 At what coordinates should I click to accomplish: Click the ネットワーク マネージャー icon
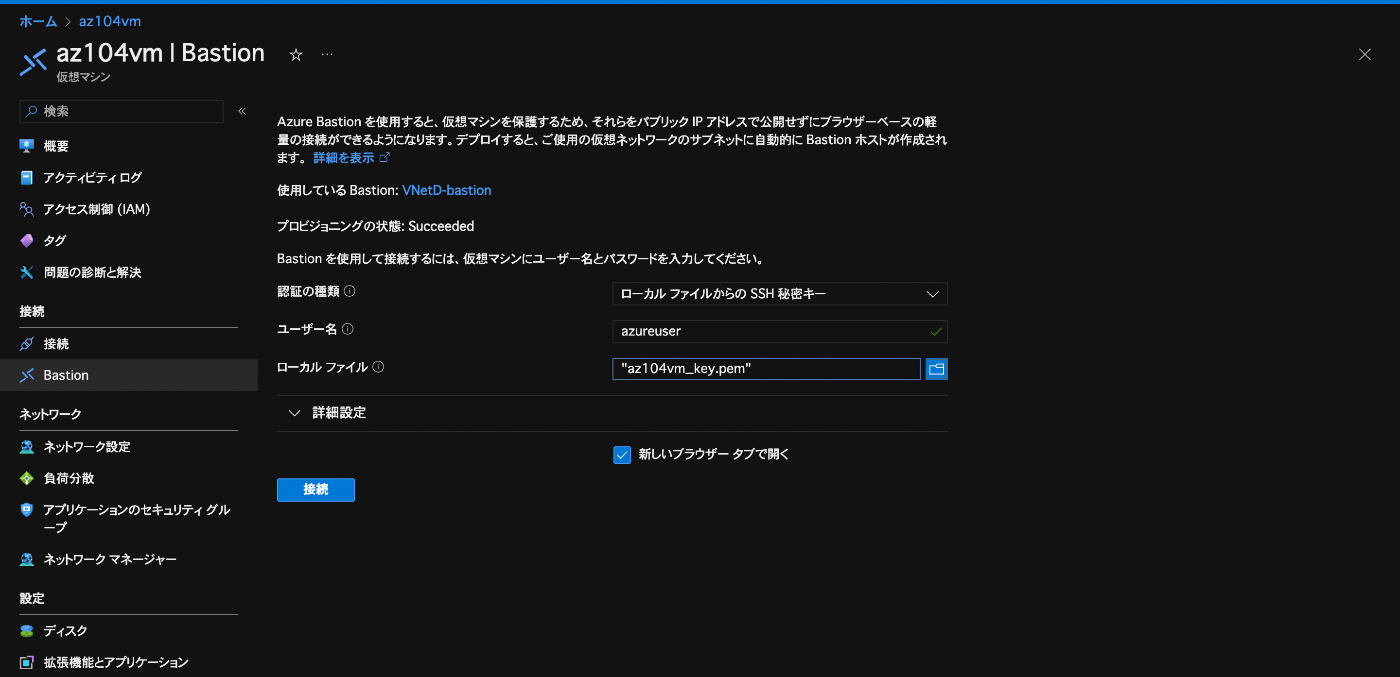(27, 559)
